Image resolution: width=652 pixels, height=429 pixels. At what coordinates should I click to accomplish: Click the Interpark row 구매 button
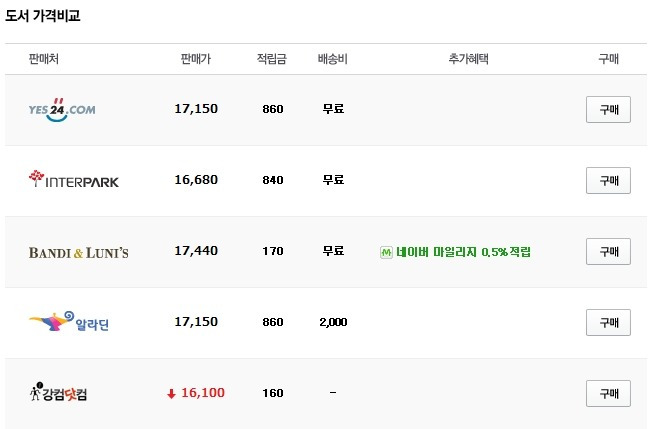608,180
